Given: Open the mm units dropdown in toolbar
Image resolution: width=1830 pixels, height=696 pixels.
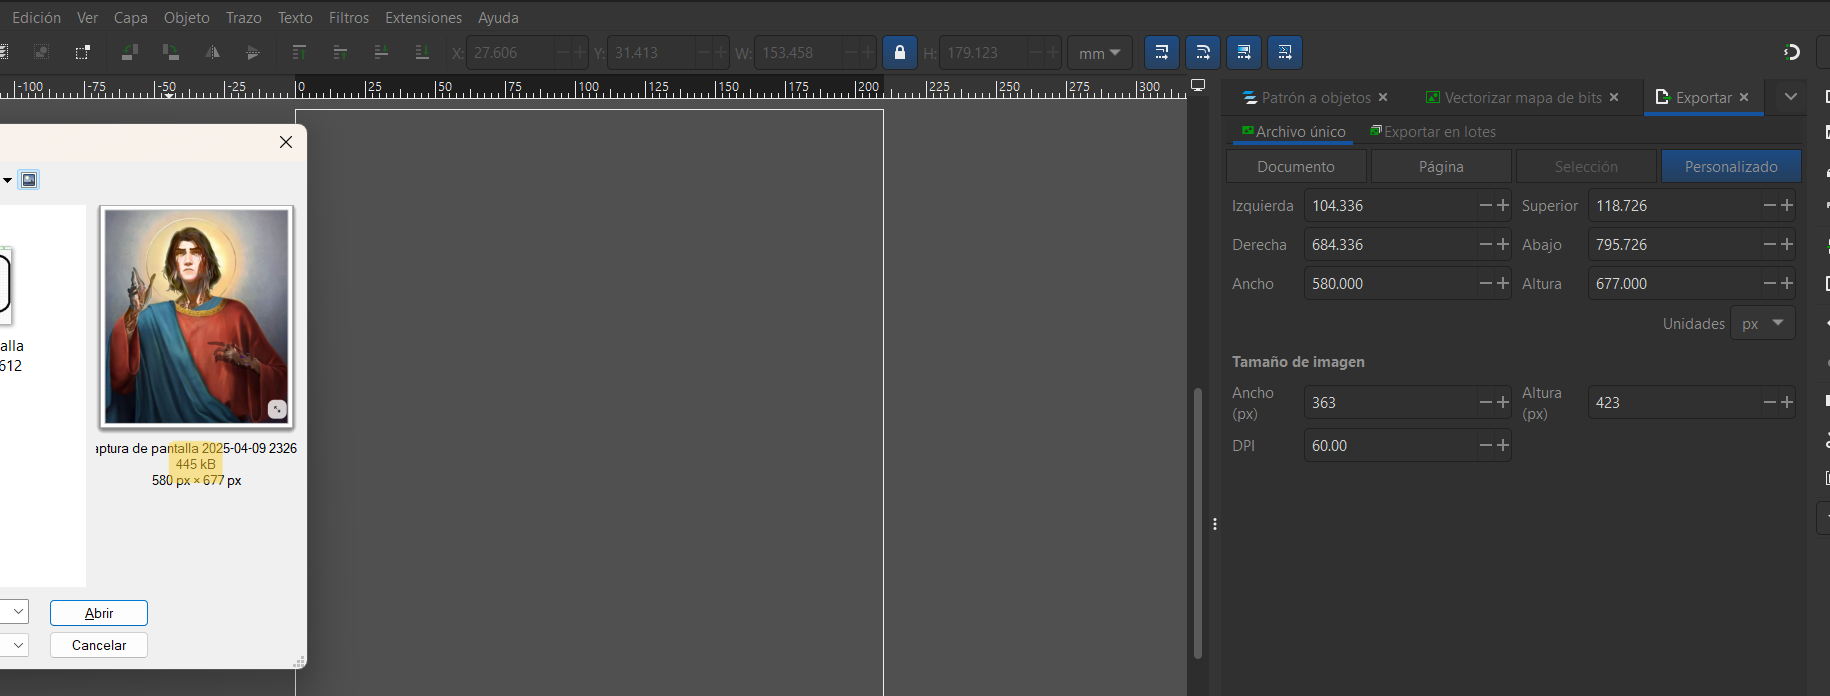Looking at the screenshot, I should click(x=1099, y=53).
